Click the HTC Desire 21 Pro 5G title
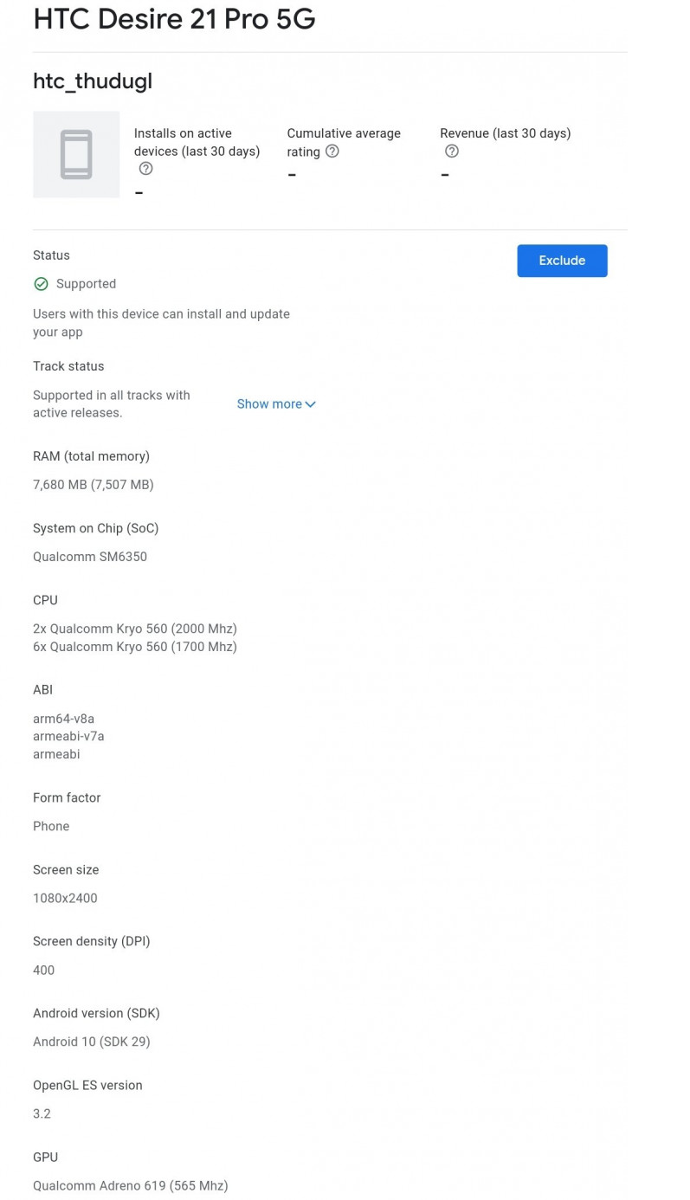Viewport: 690px width, 1200px height. coord(174,18)
